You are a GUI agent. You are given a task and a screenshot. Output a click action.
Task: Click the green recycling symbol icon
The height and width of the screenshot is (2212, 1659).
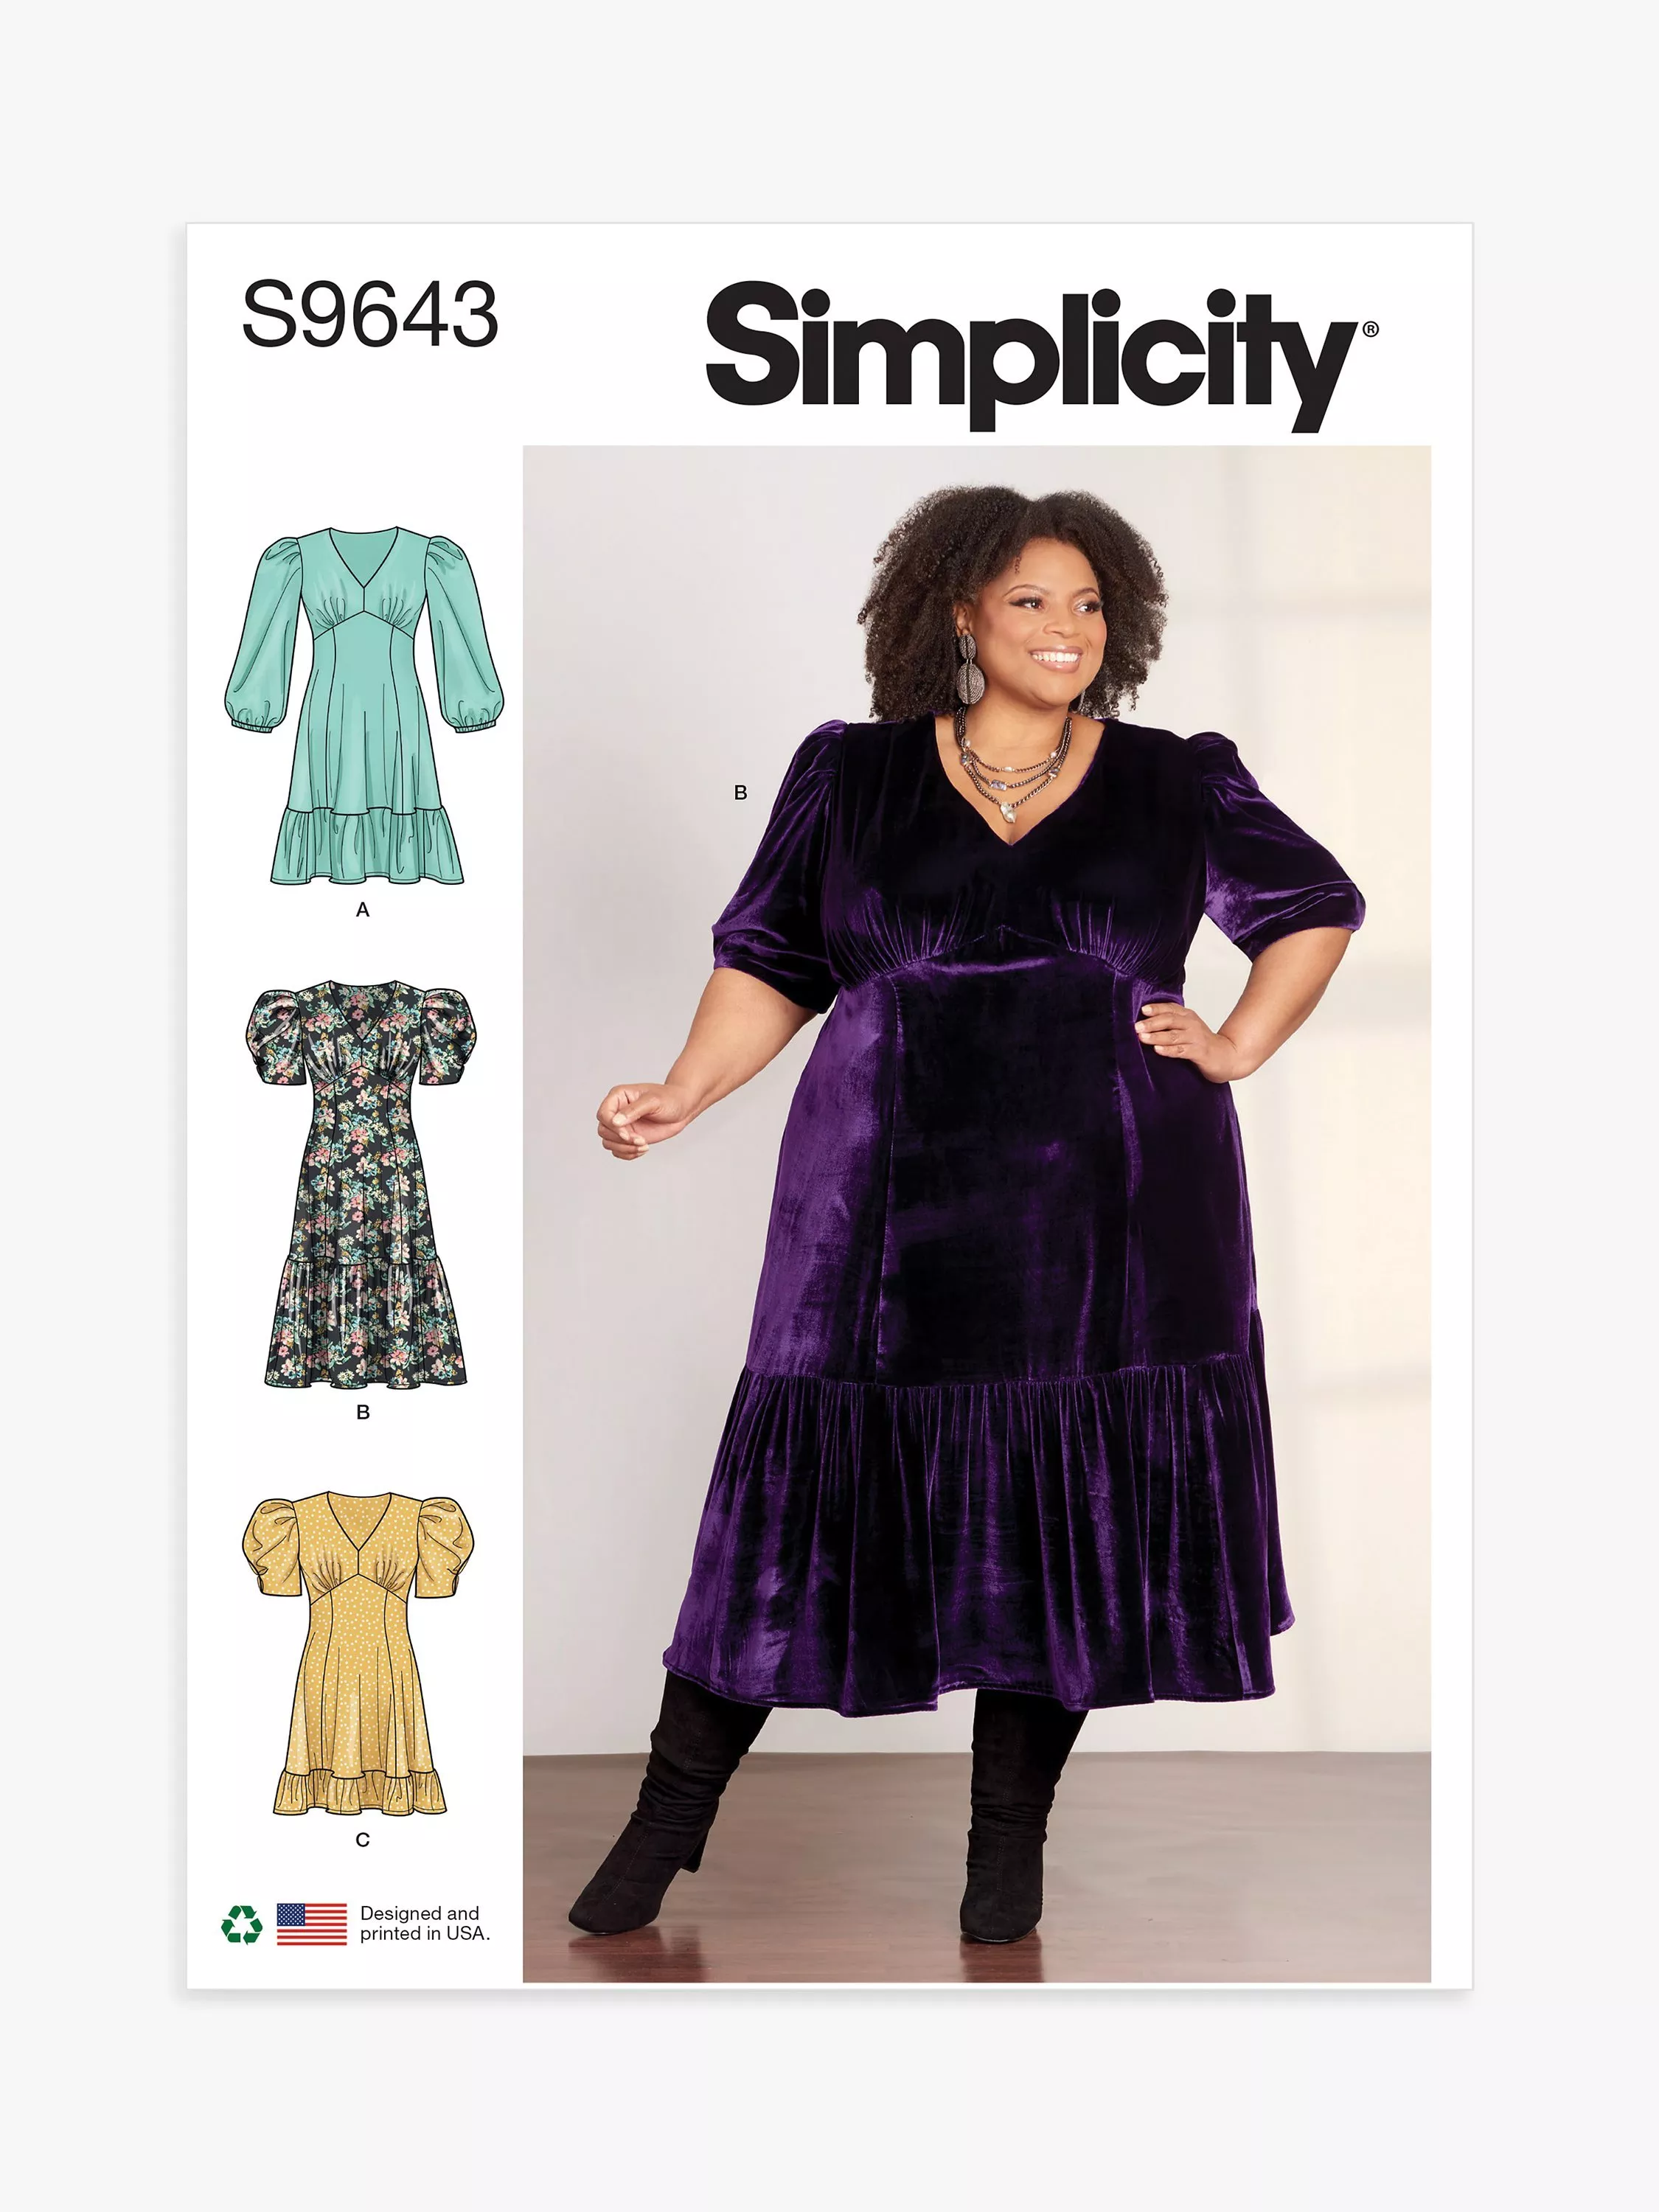(241, 1924)
